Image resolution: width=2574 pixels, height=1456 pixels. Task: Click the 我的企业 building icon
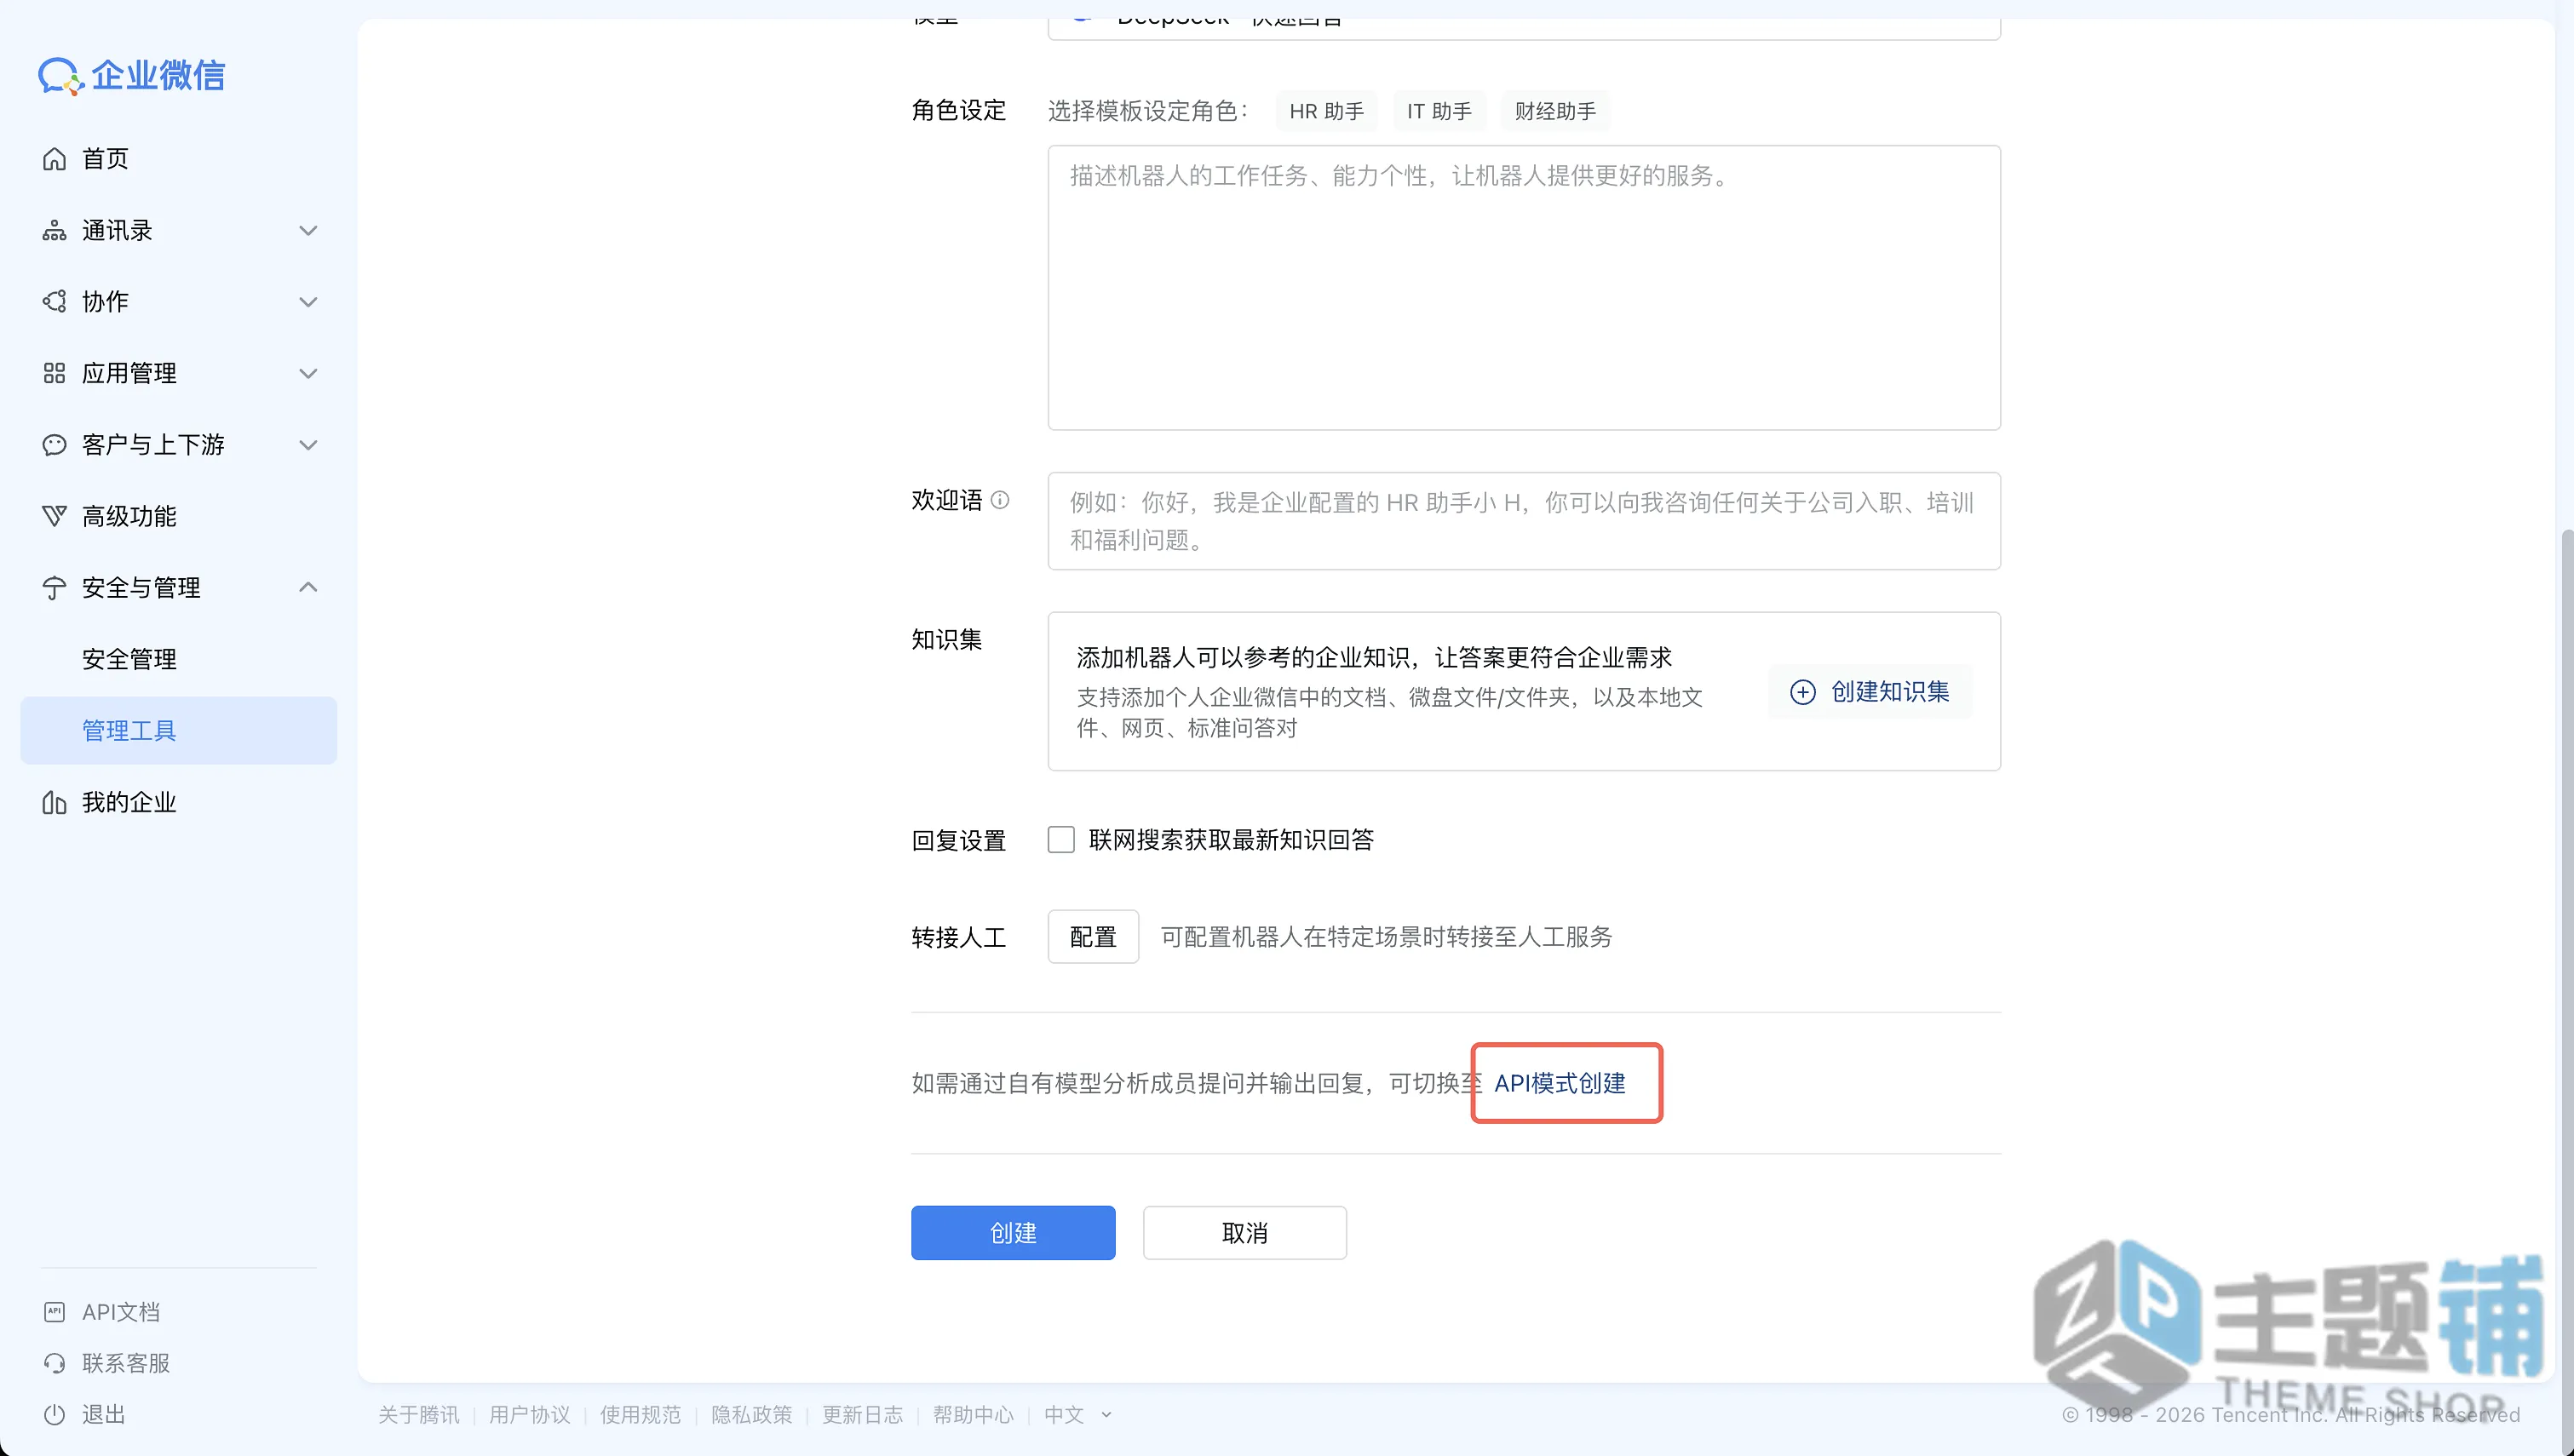[54, 803]
